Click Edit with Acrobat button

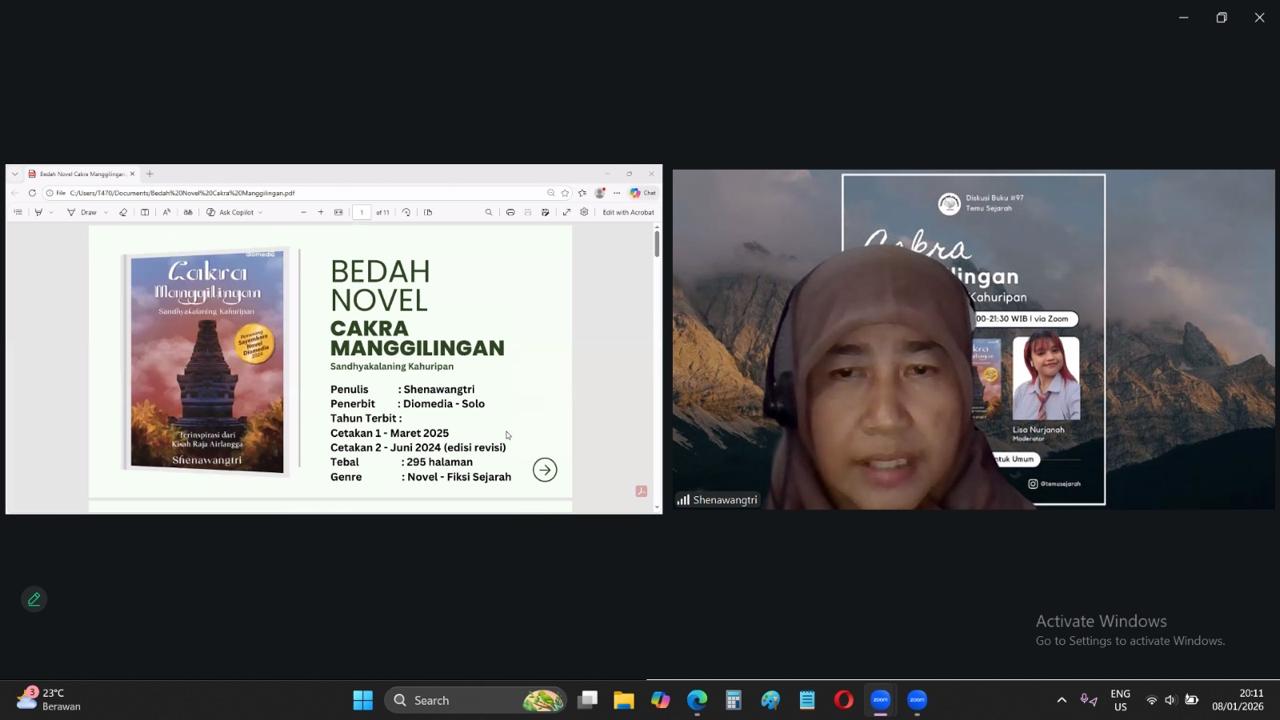coord(628,212)
